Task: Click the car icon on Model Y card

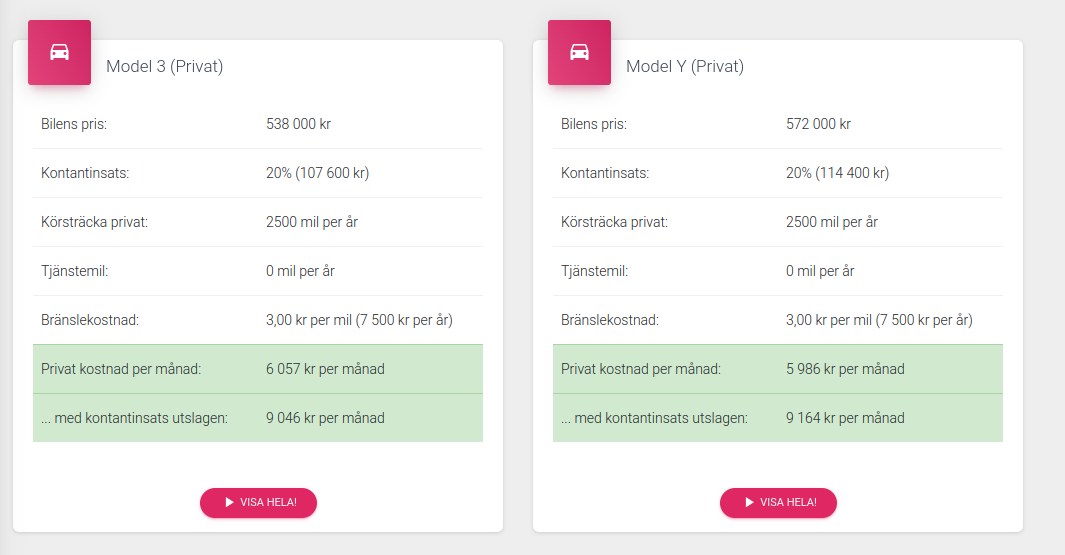Action: (x=579, y=52)
